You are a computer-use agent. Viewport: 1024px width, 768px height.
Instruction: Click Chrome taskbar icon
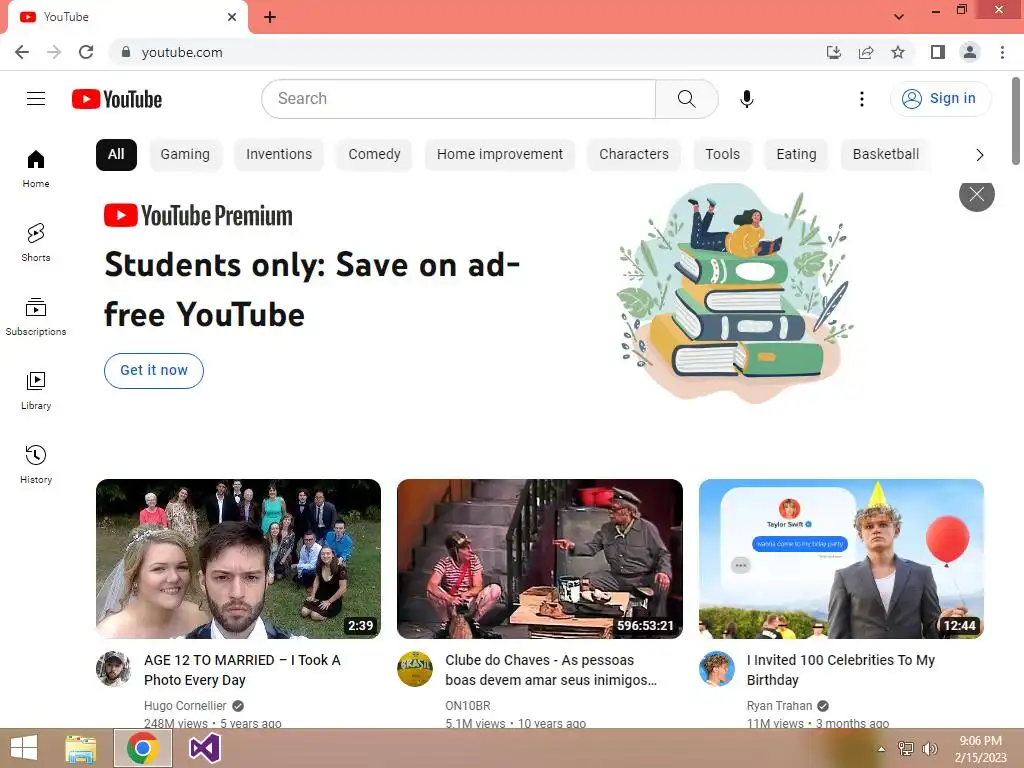click(x=143, y=748)
